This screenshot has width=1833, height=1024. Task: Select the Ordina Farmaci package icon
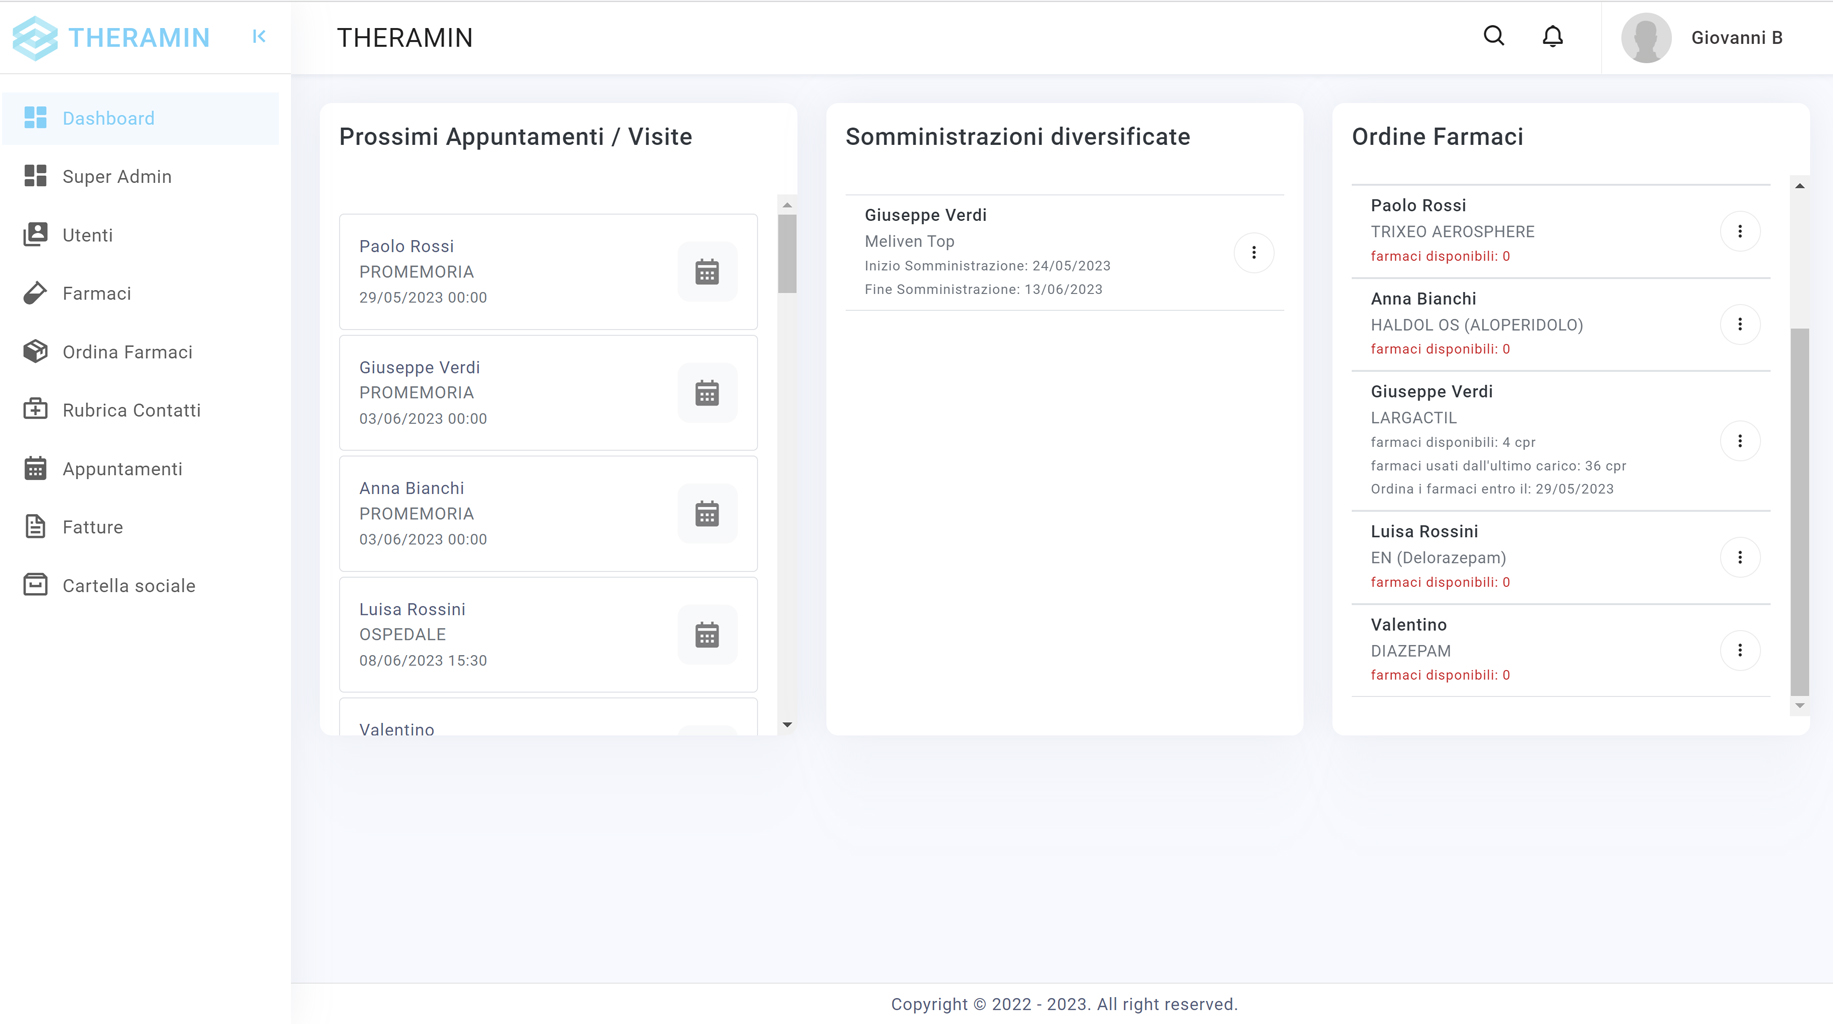coord(36,351)
